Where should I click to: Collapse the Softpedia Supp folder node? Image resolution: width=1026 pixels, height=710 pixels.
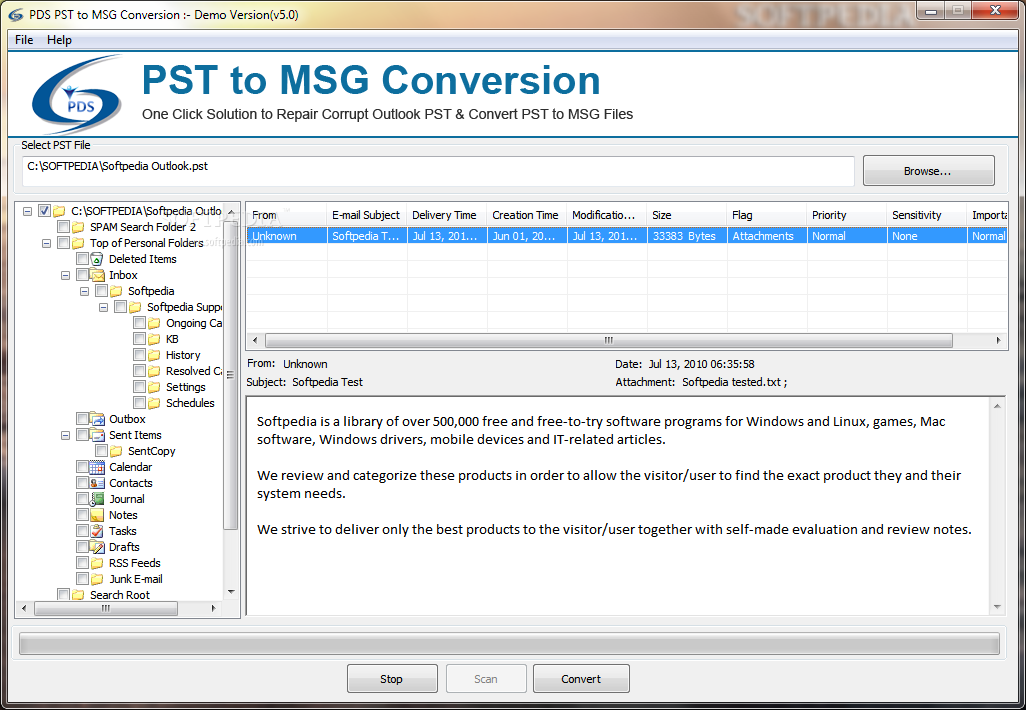pos(103,308)
